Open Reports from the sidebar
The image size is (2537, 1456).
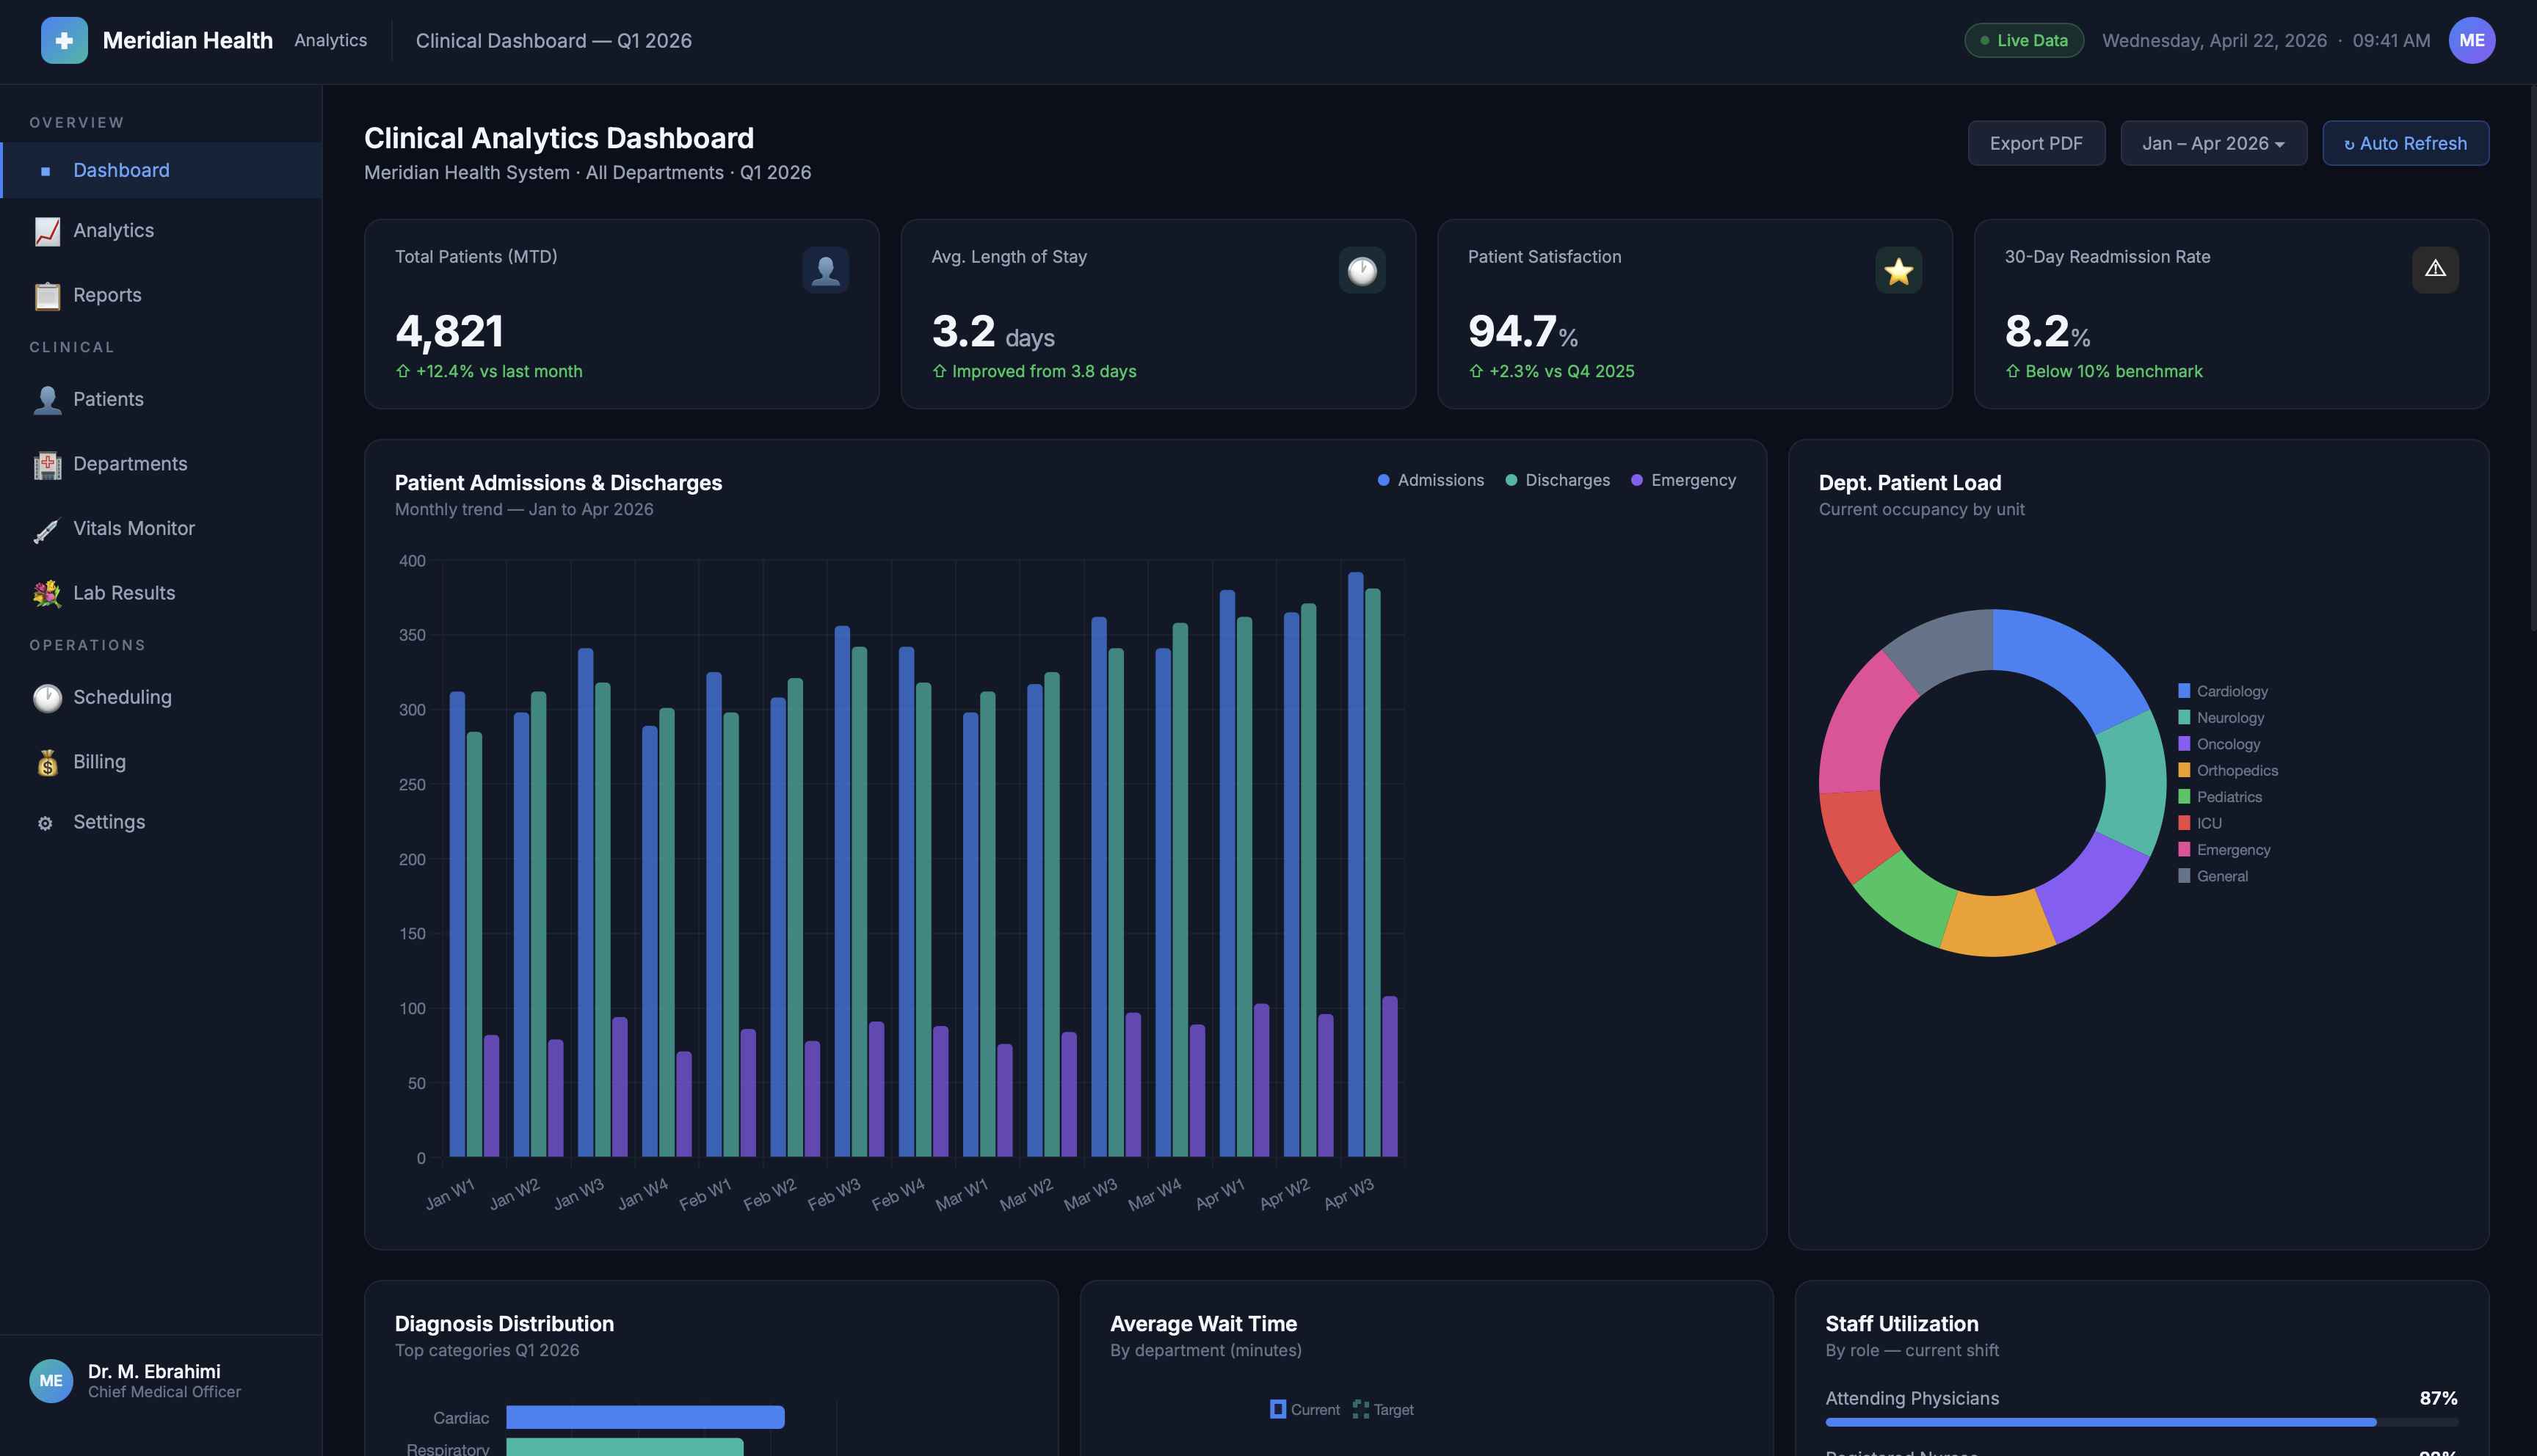pos(161,296)
